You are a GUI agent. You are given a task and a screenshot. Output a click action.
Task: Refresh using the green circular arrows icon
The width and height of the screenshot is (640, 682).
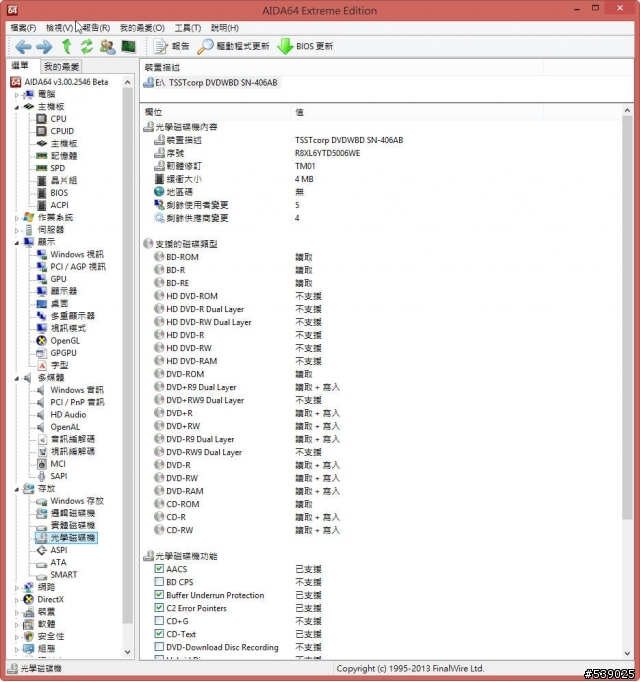(x=87, y=46)
